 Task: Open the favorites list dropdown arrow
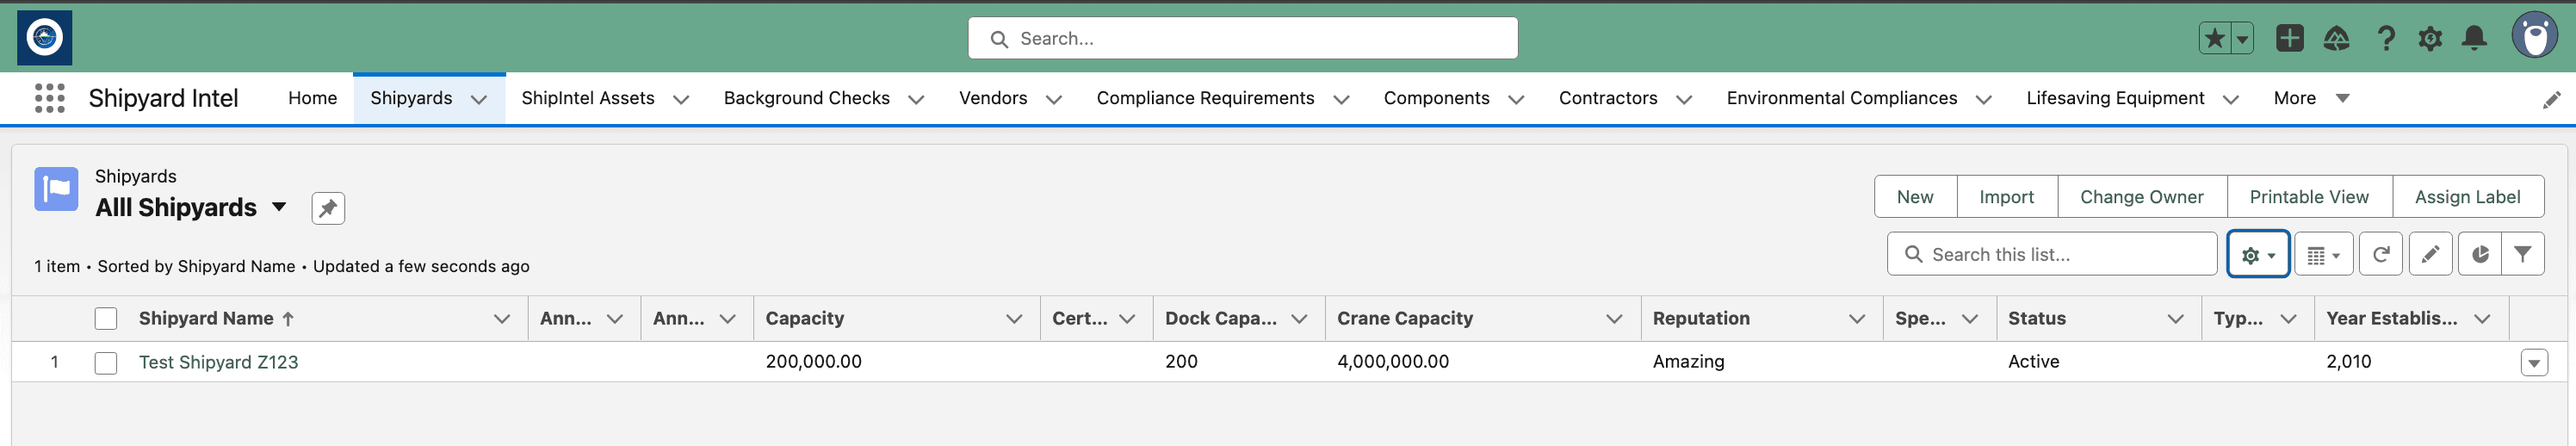[x=2242, y=39]
